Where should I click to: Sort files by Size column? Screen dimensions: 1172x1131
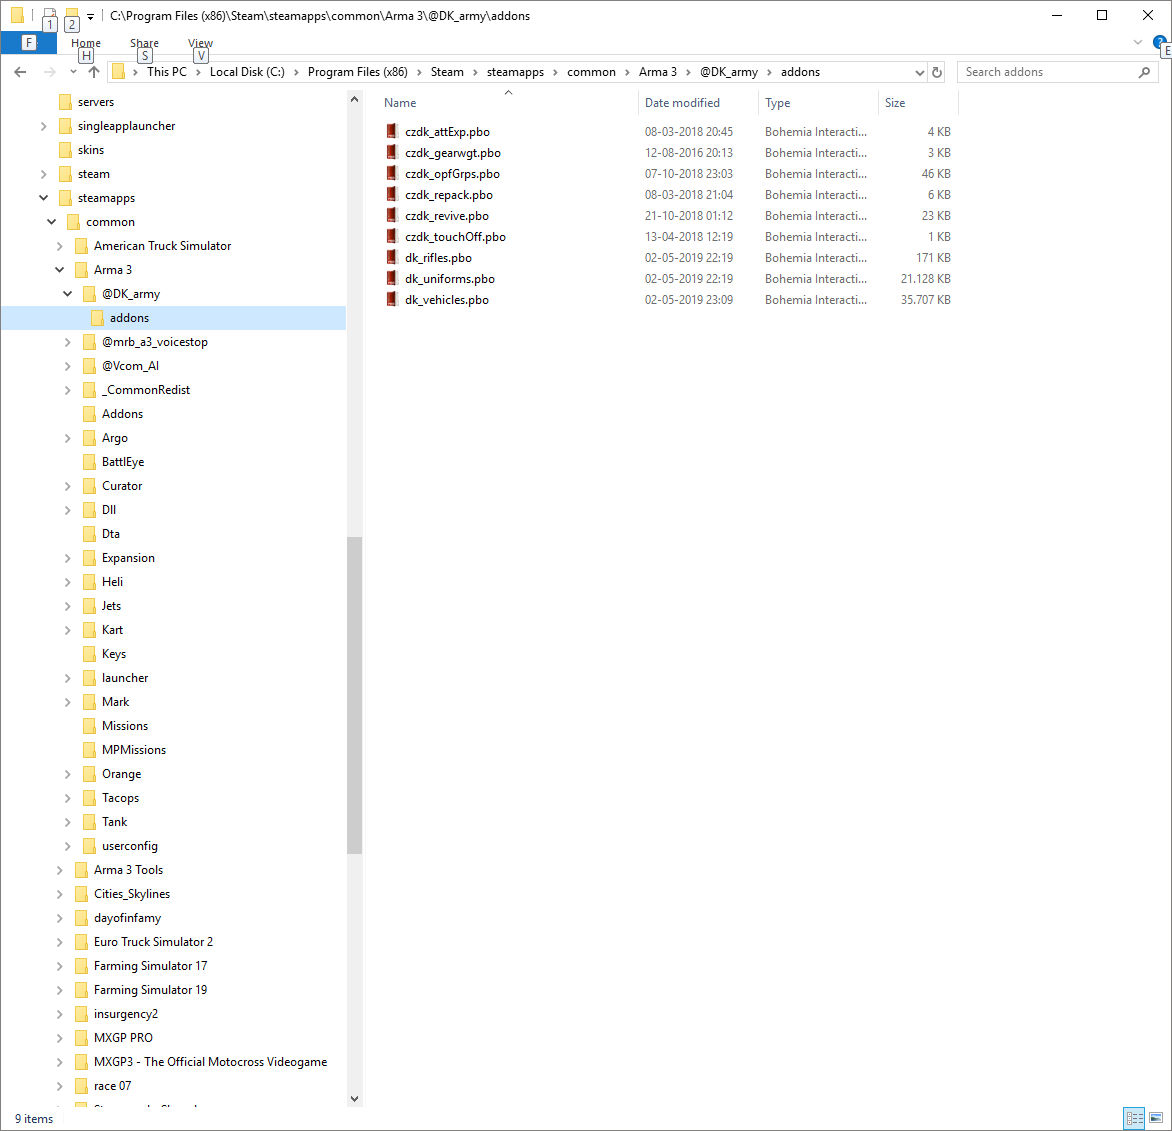[895, 103]
